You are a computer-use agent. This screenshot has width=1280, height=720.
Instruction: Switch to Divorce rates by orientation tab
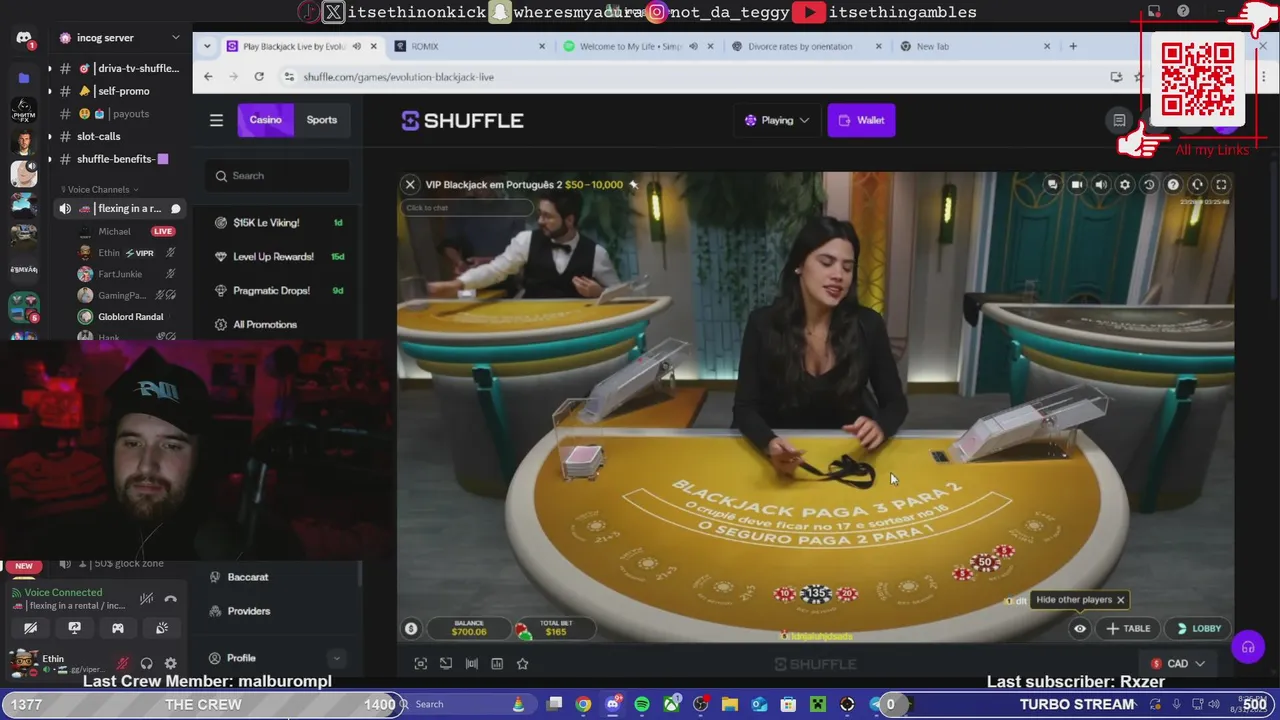[806, 46]
